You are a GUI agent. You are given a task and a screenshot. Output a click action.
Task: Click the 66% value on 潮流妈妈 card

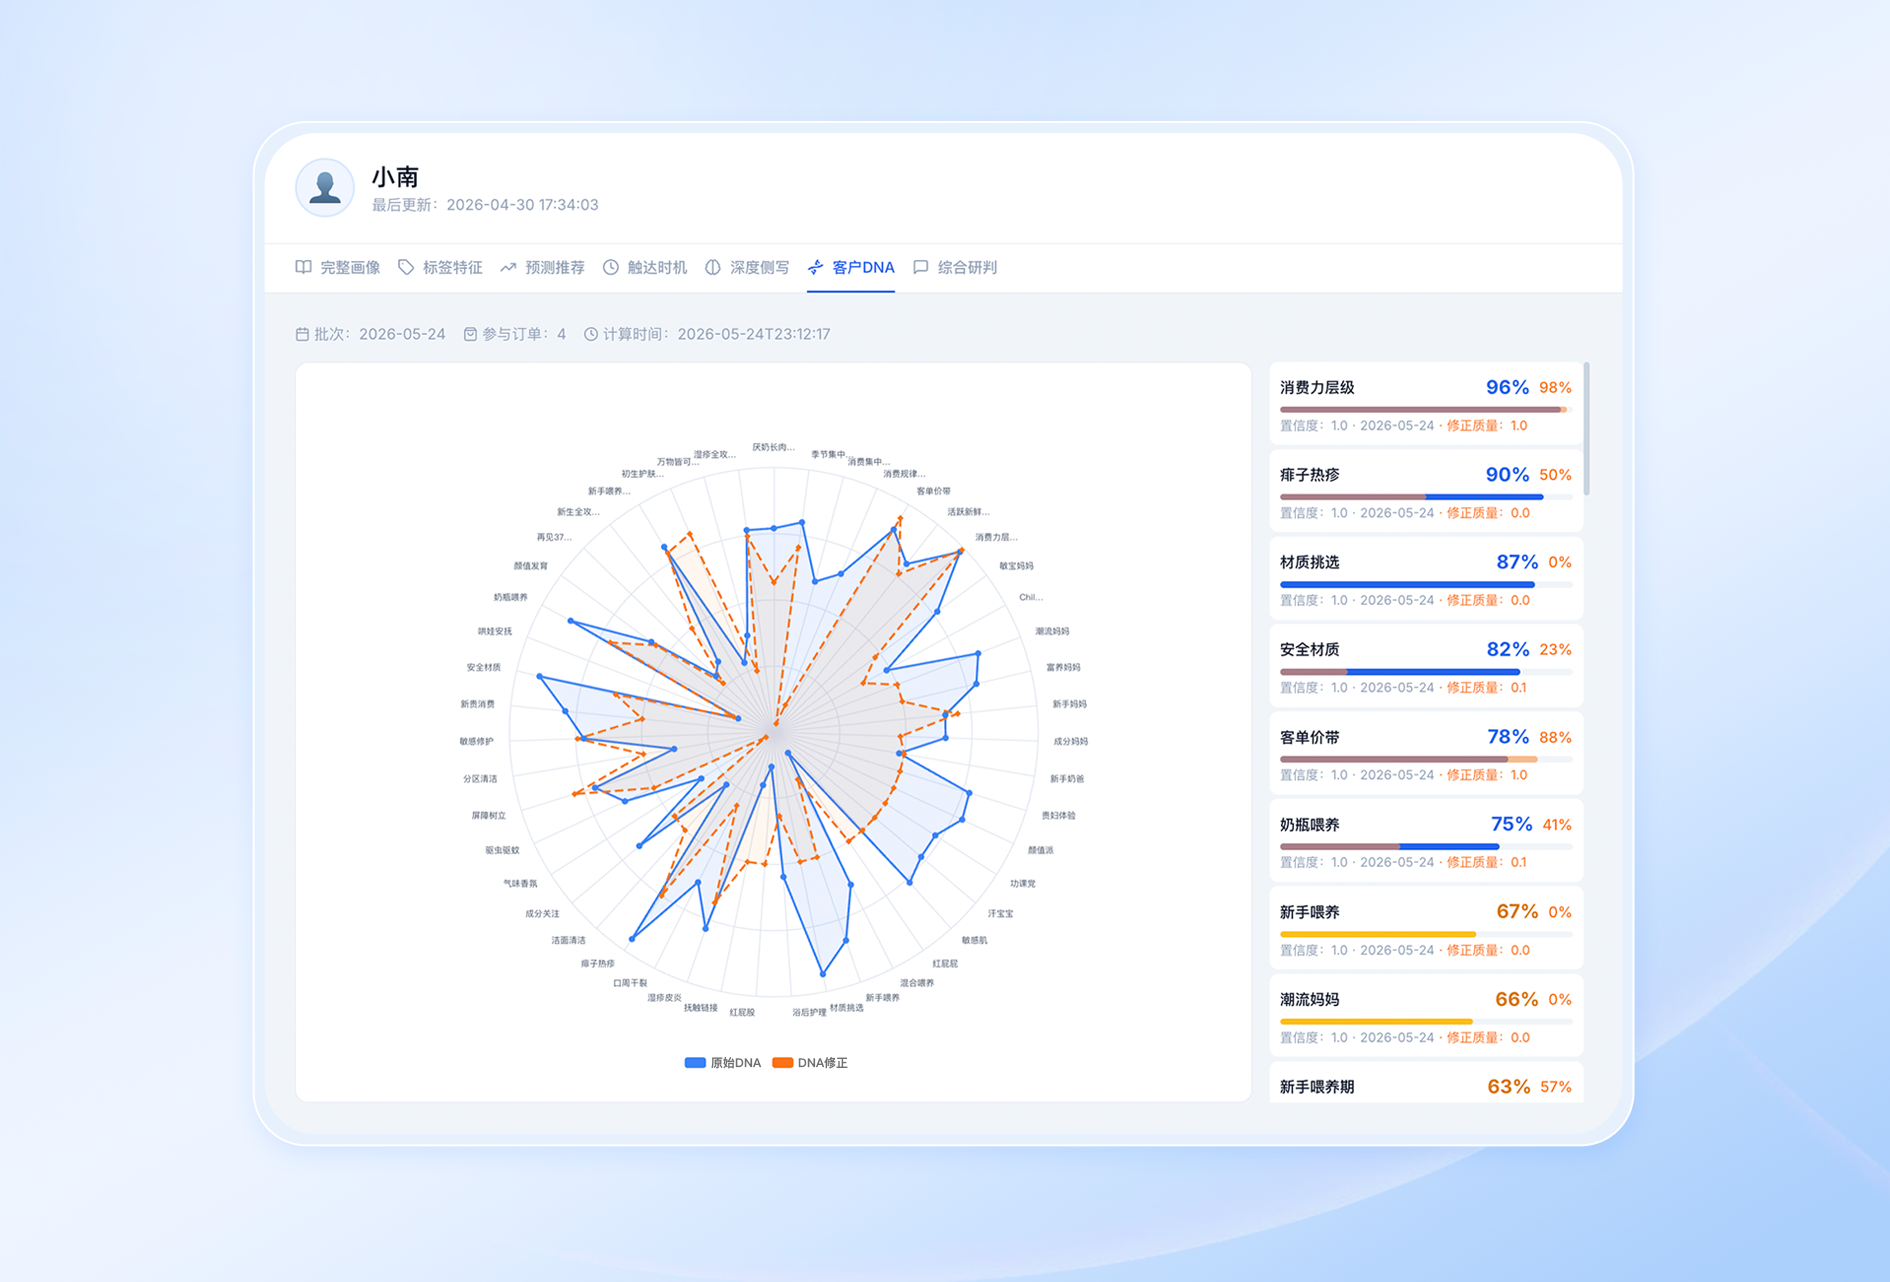click(x=1517, y=999)
